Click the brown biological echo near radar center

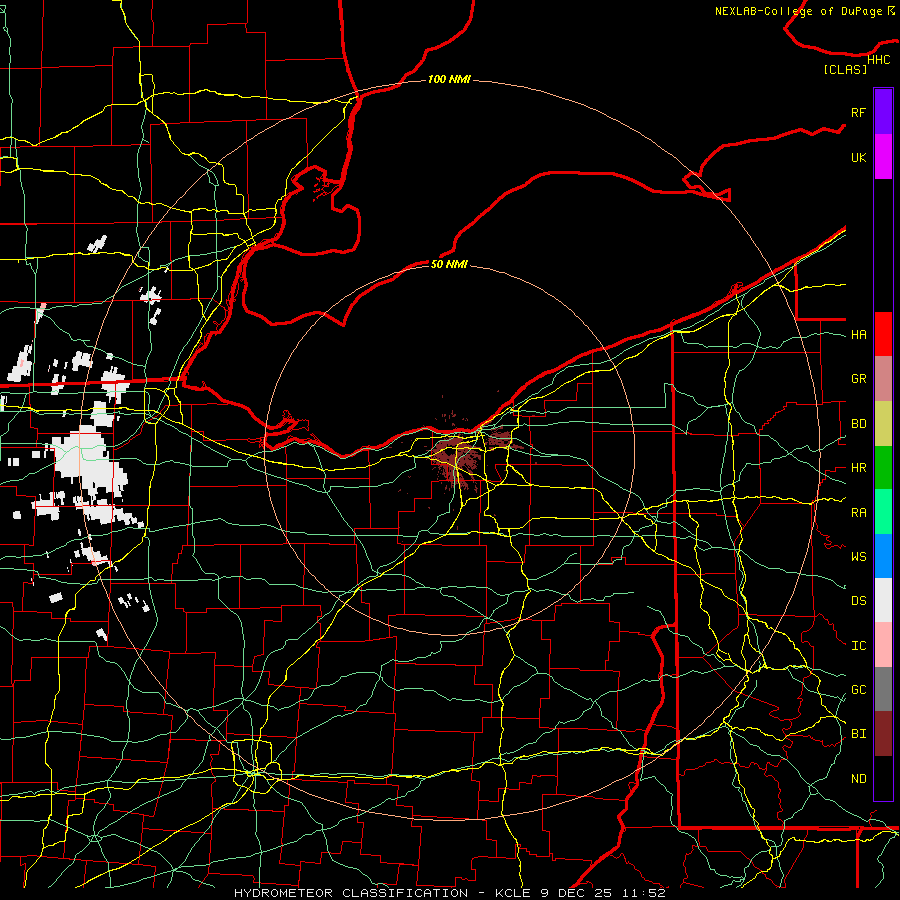[457, 456]
